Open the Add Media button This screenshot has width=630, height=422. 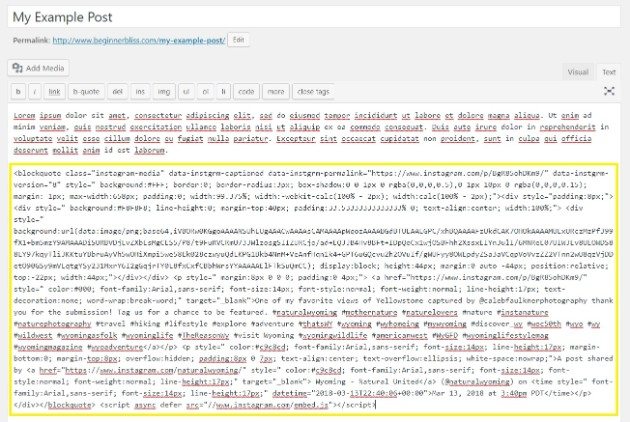click(x=39, y=67)
